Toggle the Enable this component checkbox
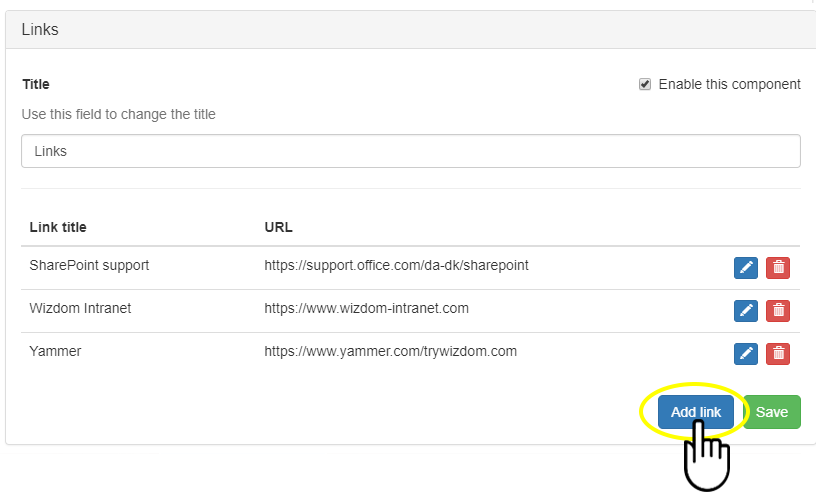 (645, 84)
